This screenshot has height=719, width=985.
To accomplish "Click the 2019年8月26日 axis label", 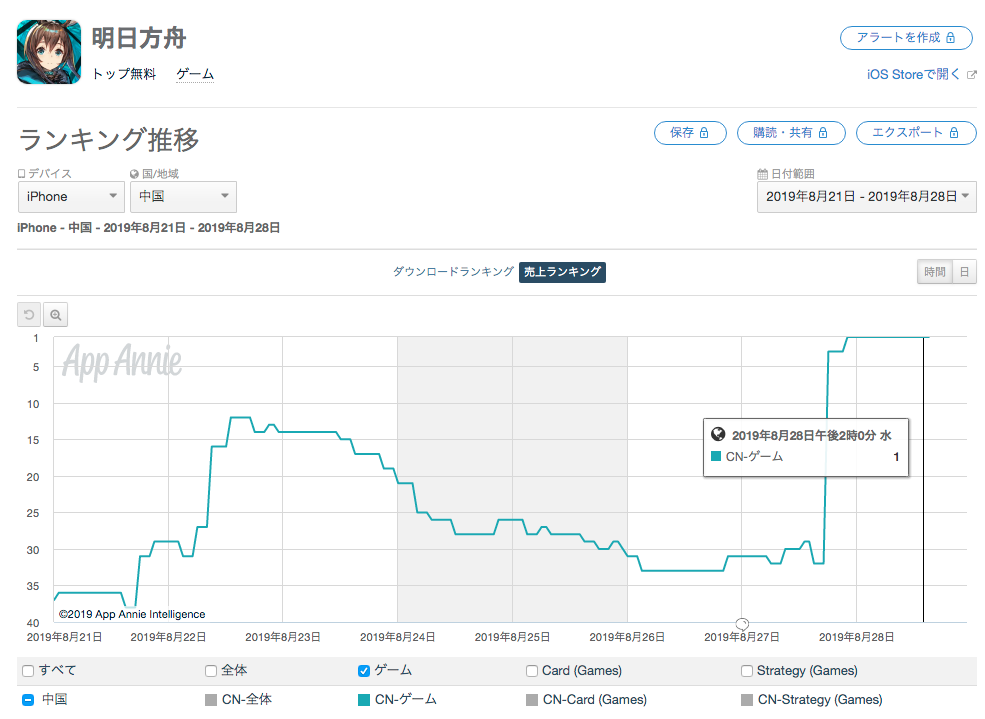I will point(627,637).
